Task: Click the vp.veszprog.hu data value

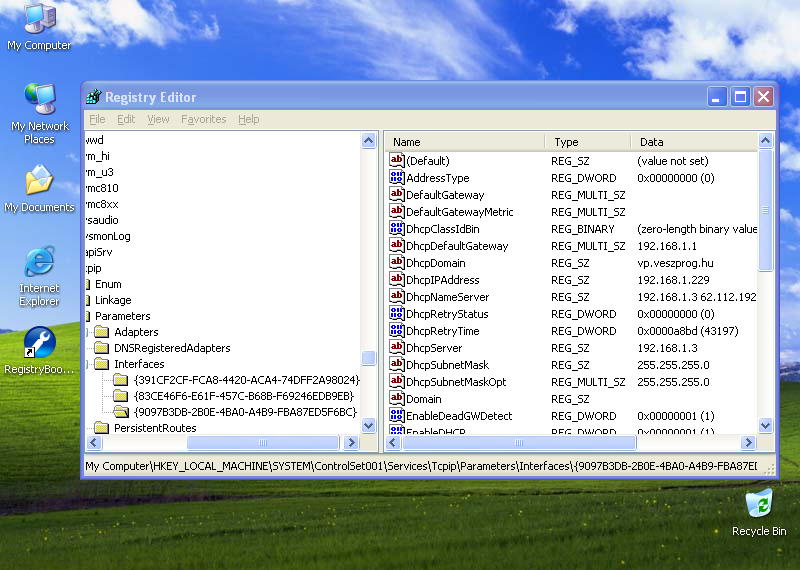Action: tap(675, 263)
